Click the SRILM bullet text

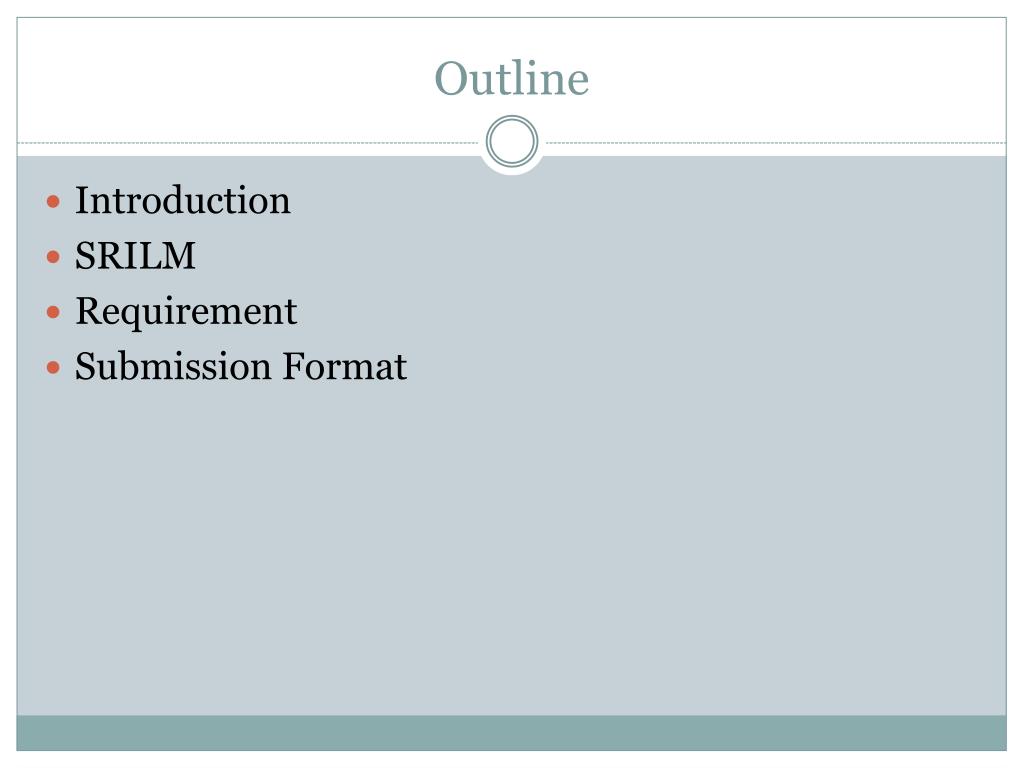[x=135, y=255]
